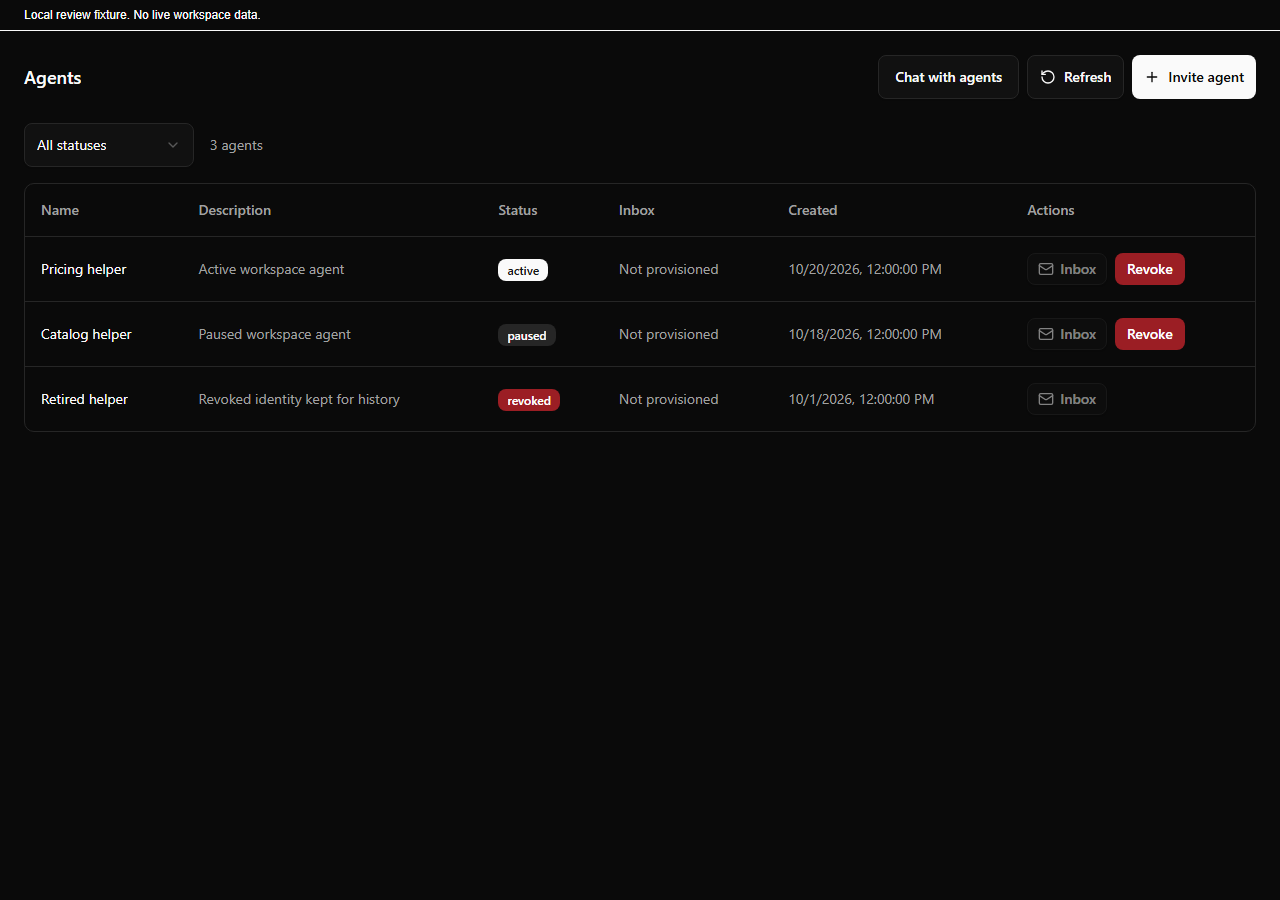1280x900 pixels.
Task: Click 'Active workspace agent' description
Action: pyautogui.click(x=271, y=269)
